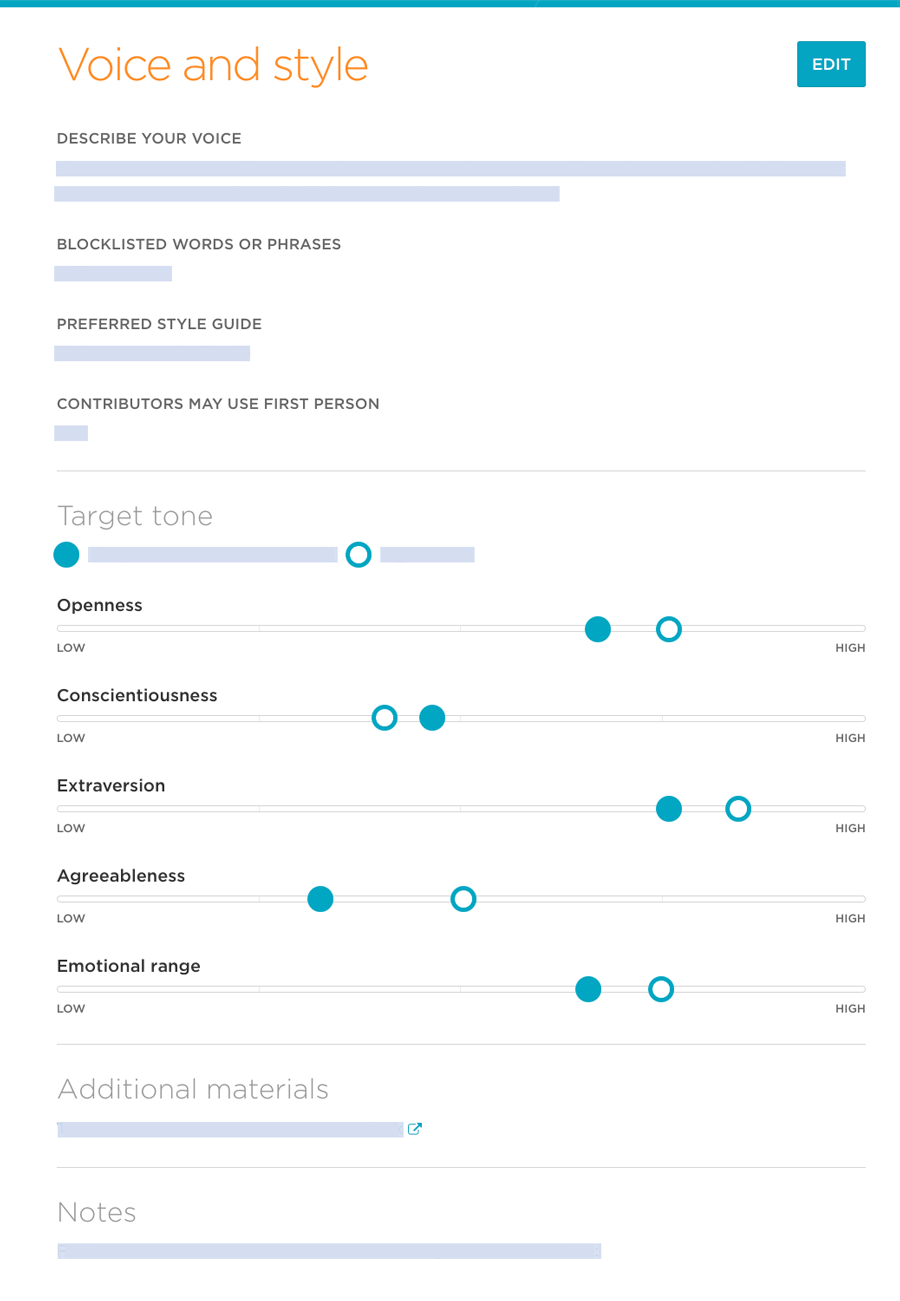Click the preferred style guide value

[x=152, y=353]
